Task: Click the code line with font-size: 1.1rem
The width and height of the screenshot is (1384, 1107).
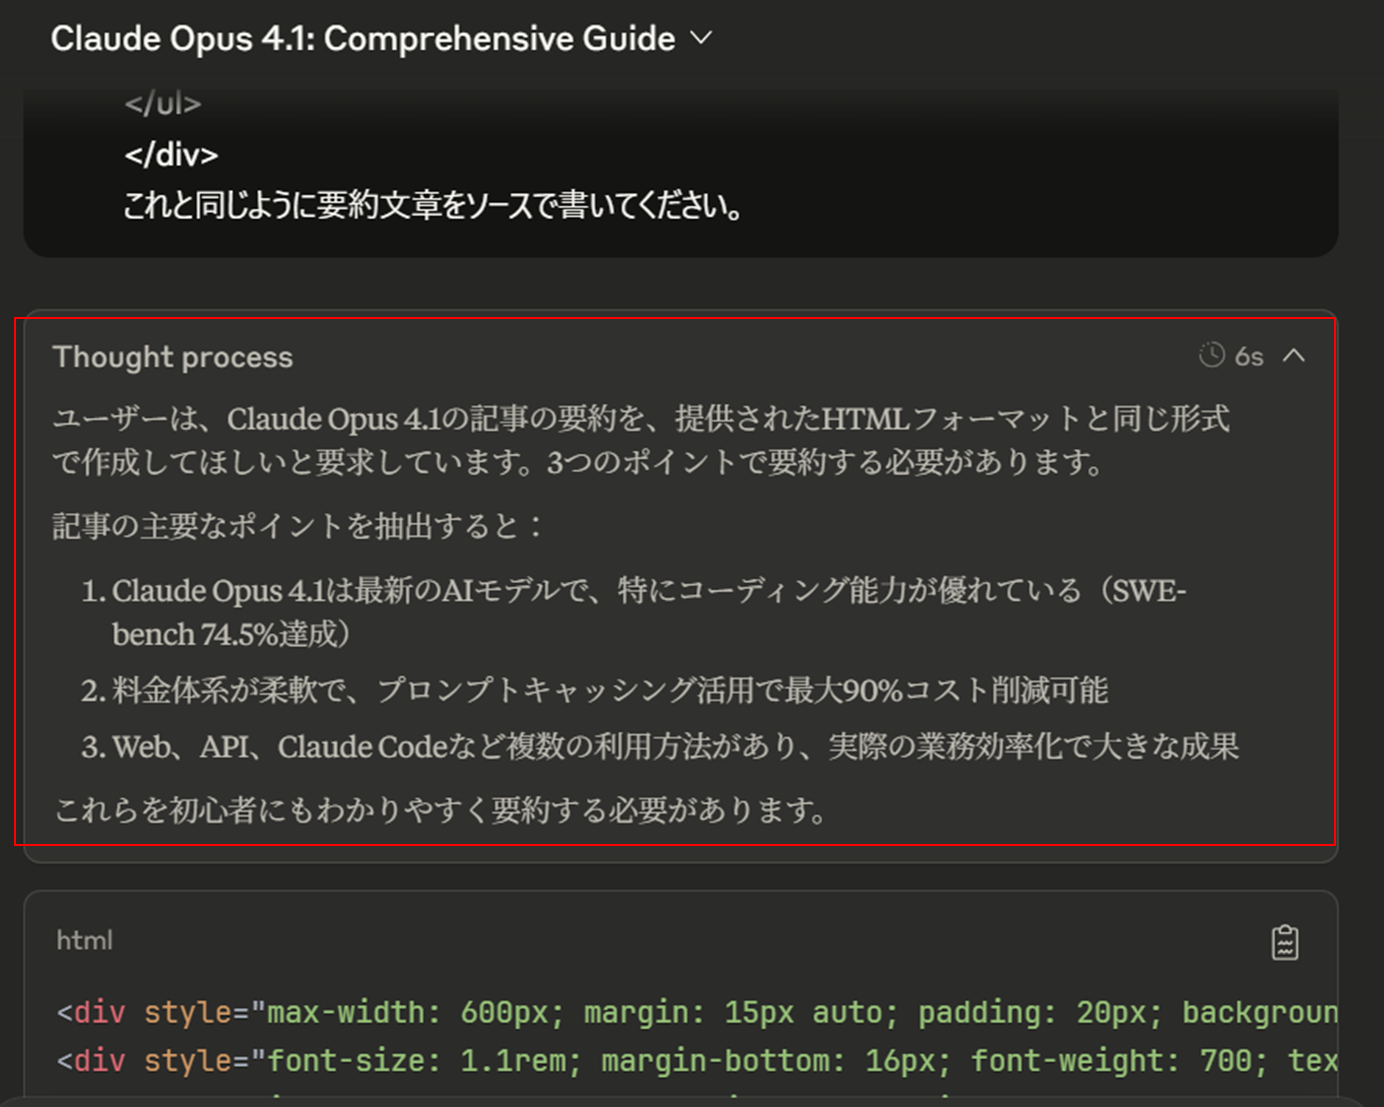Action: tap(697, 1060)
